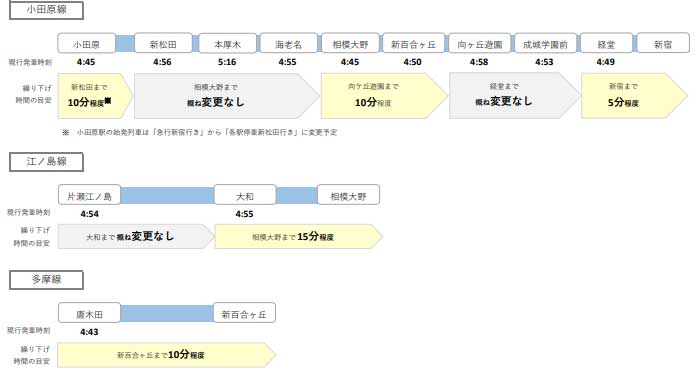Select the 唐木田 station box
This screenshot has height=370, width=700.
tap(89, 313)
